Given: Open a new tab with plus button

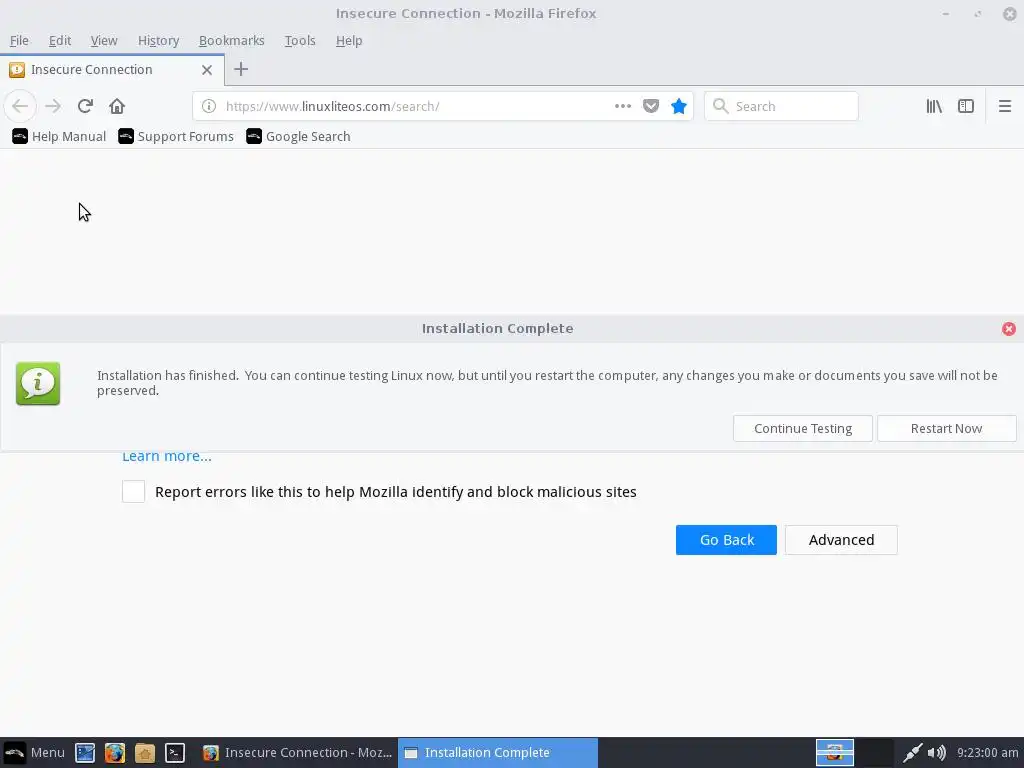Looking at the screenshot, I should pos(241,69).
